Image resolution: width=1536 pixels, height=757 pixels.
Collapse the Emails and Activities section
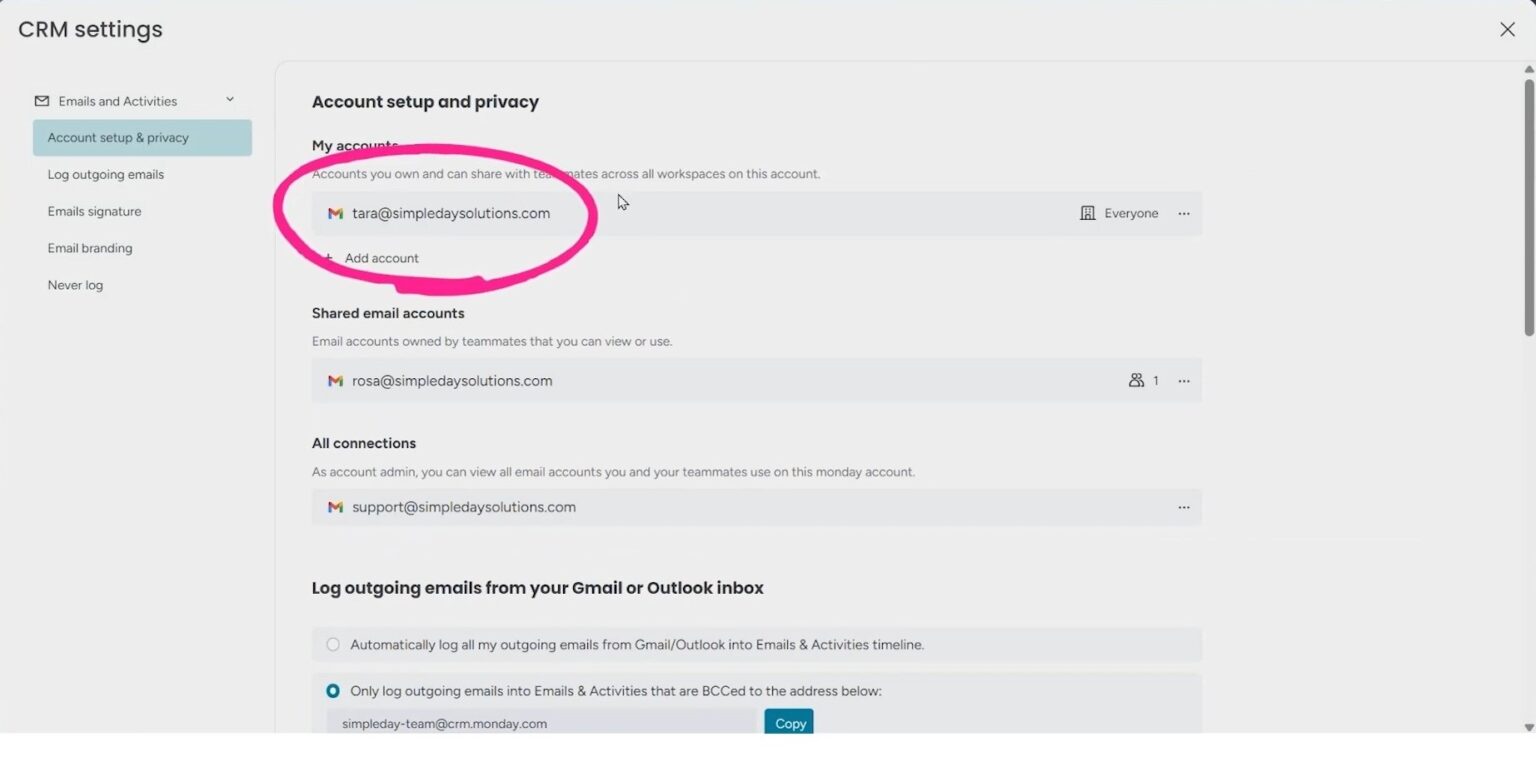(229, 100)
